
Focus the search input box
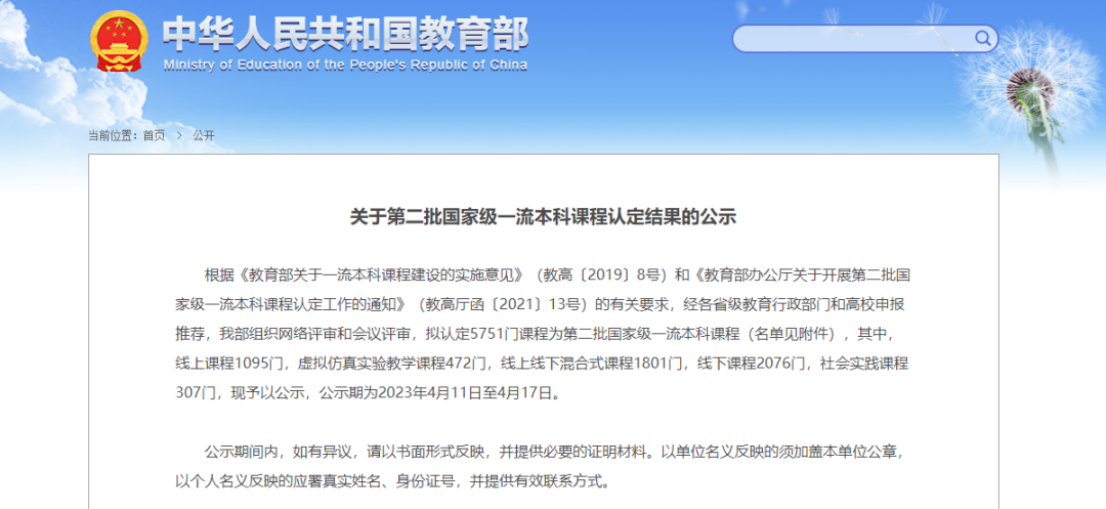(x=853, y=39)
